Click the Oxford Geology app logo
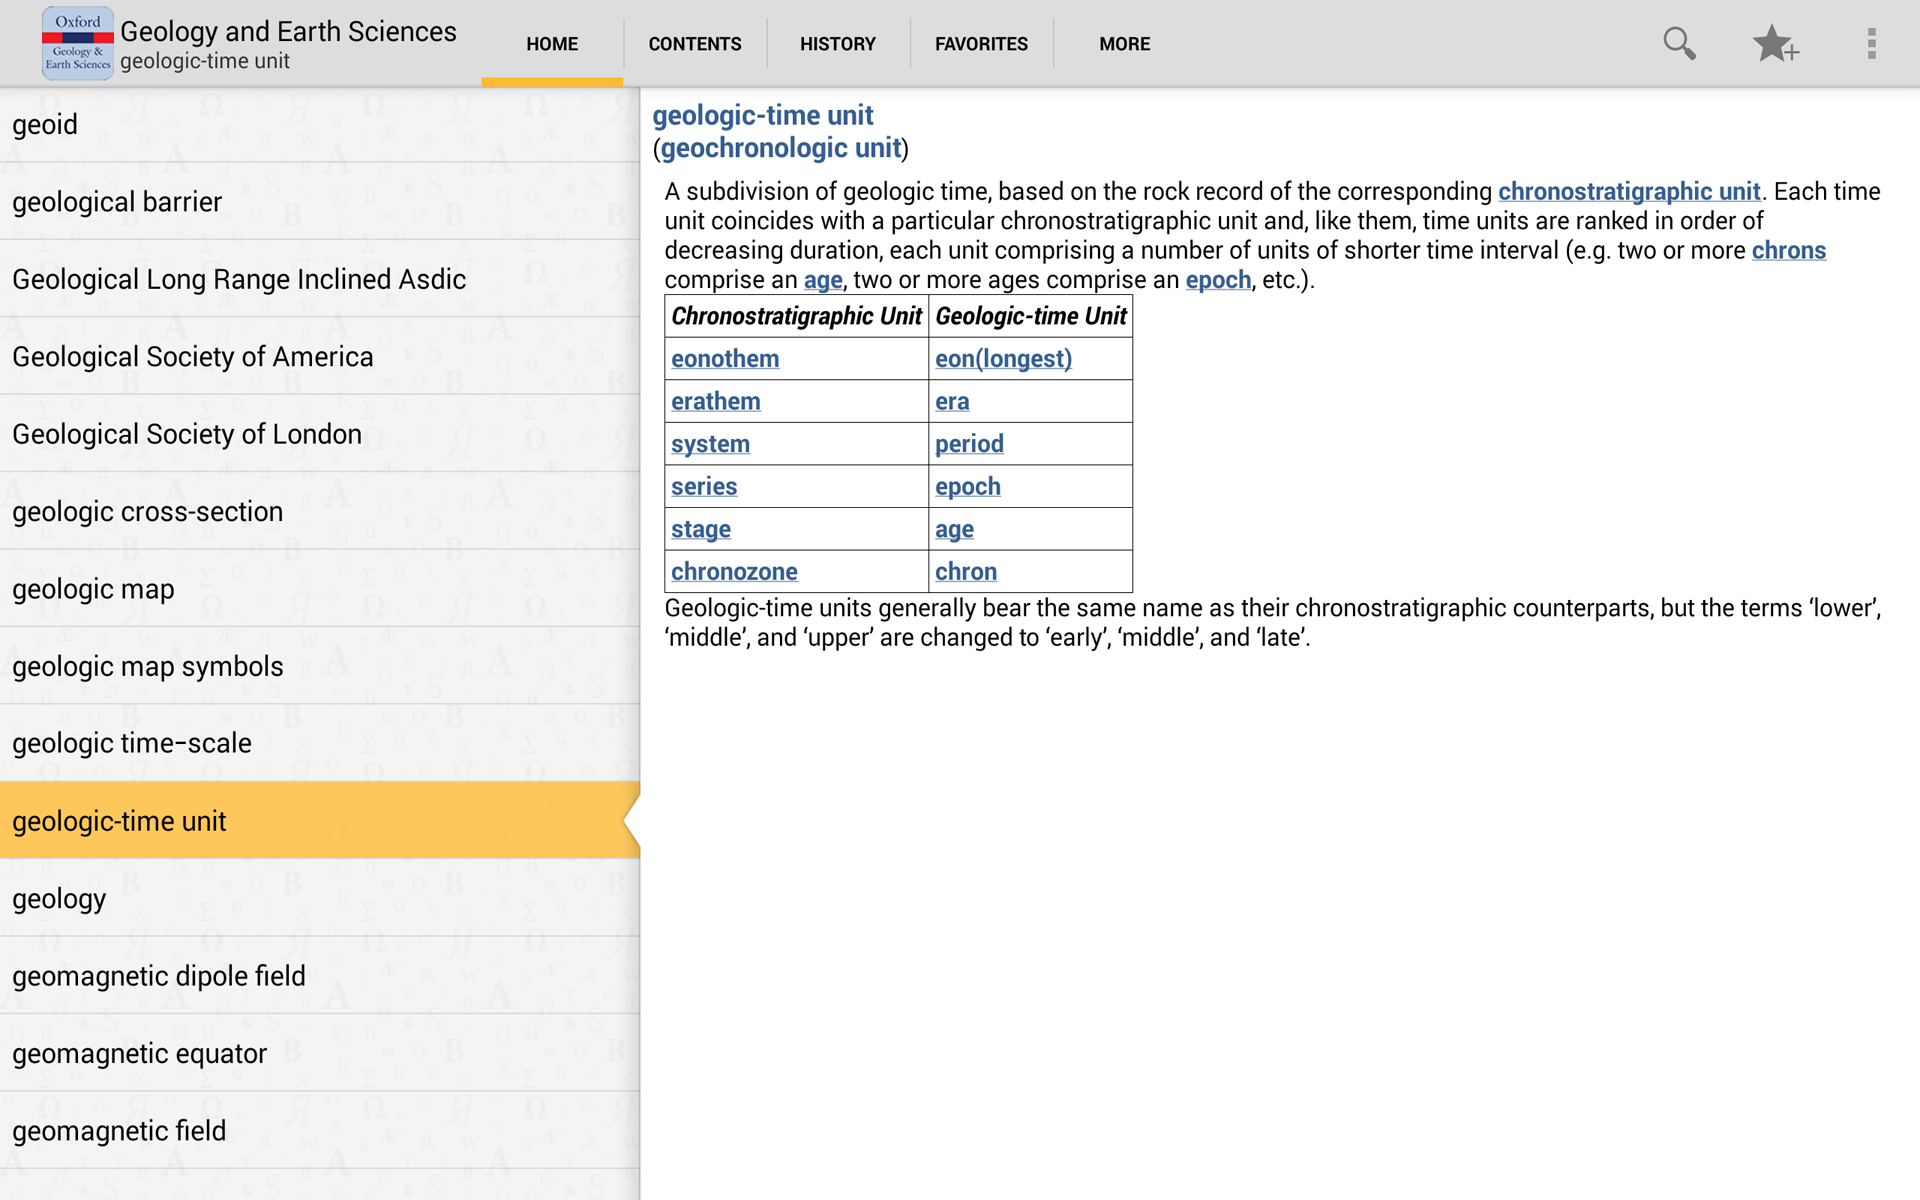Screen dimensions: 1920x1200 [x=77, y=42]
